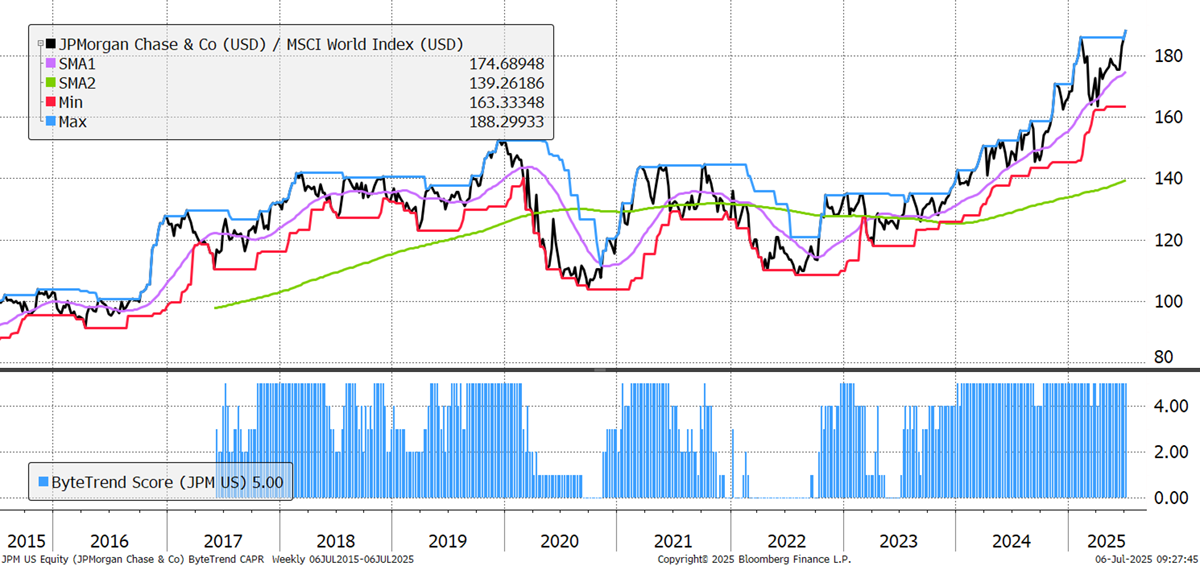
Task: Click the 2017 year label on time axis
Action: pos(222,541)
